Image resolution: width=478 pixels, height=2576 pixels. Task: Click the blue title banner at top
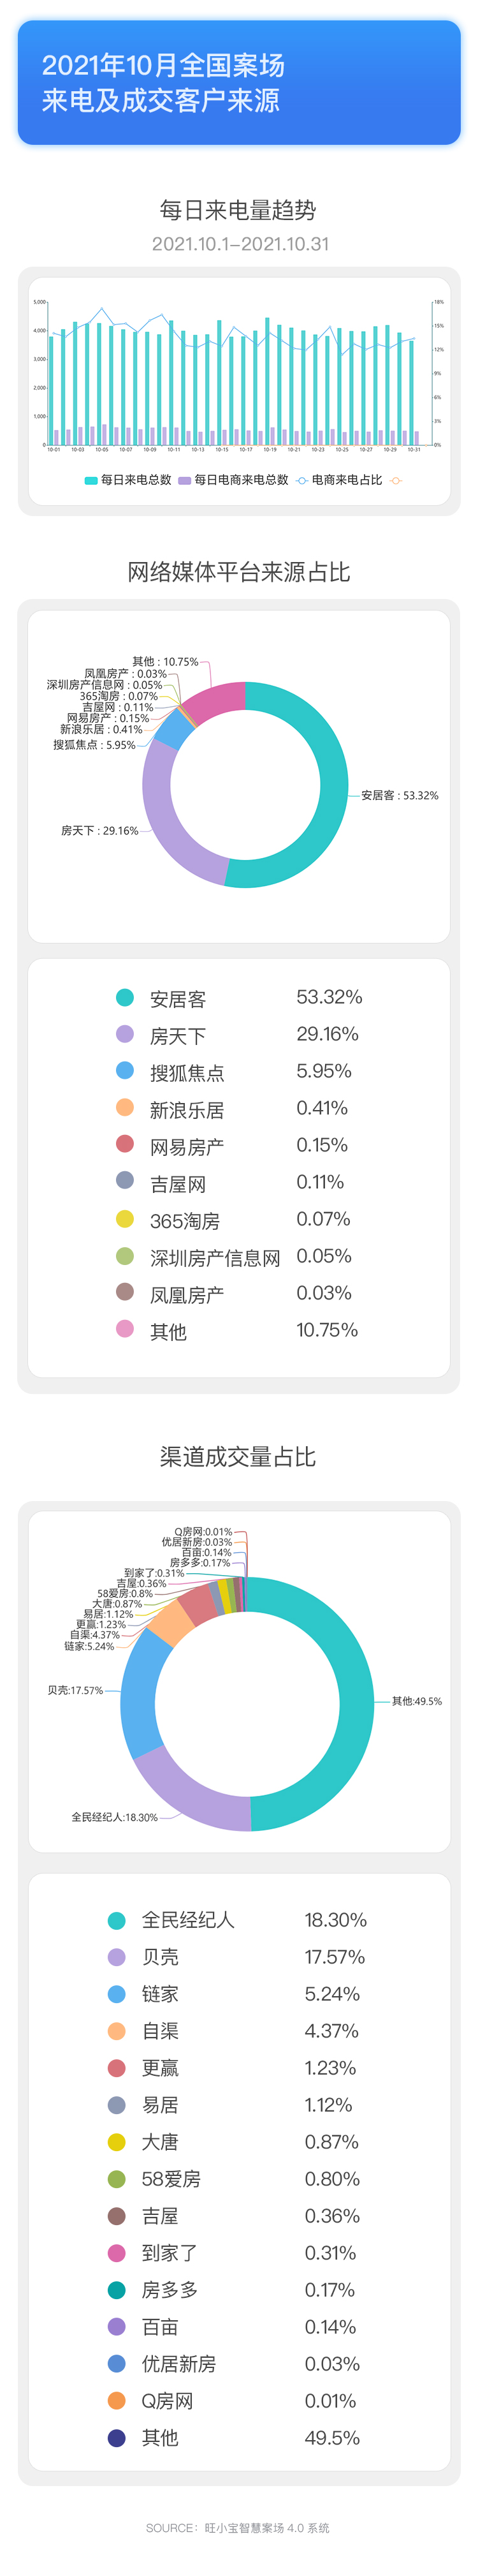[x=239, y=83]
